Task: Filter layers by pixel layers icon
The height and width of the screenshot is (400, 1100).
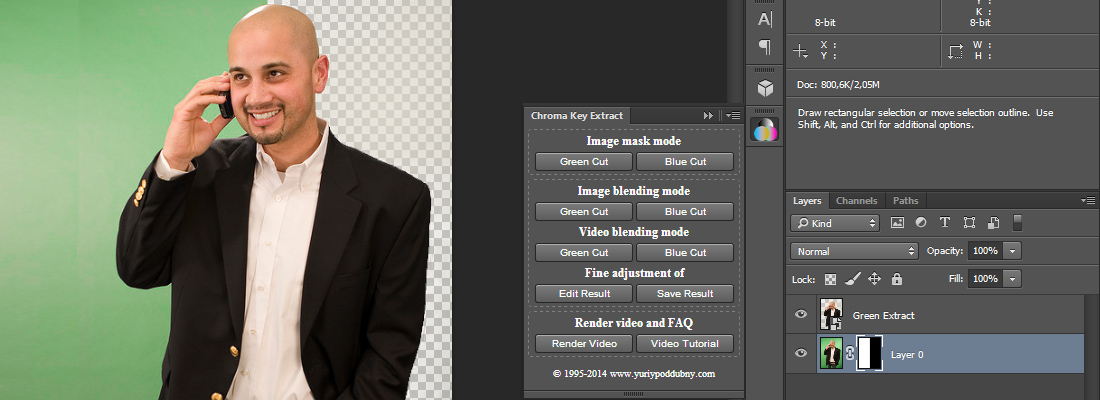Action: tap(897, 222)
